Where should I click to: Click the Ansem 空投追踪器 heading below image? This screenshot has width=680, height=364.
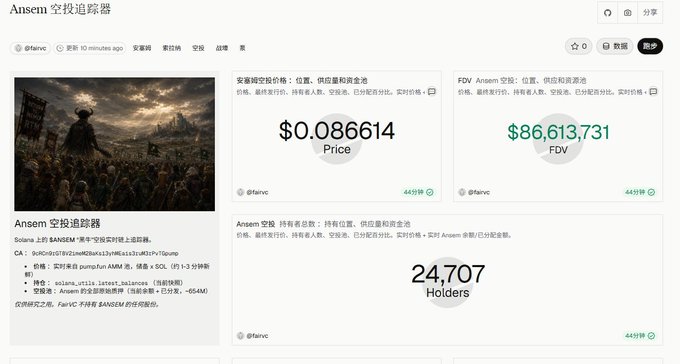click(57, 223)
